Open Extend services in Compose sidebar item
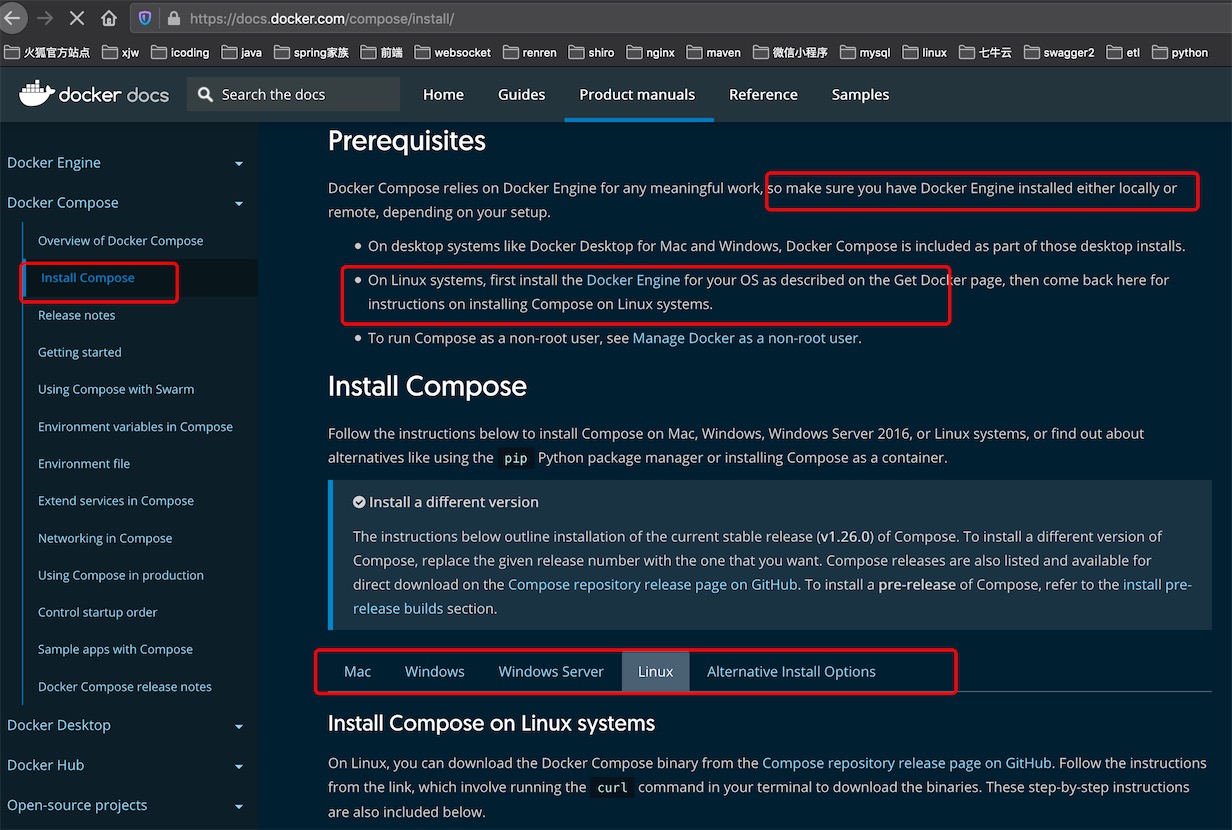This screenshot has height=830, width=1232. coord(116,500)
